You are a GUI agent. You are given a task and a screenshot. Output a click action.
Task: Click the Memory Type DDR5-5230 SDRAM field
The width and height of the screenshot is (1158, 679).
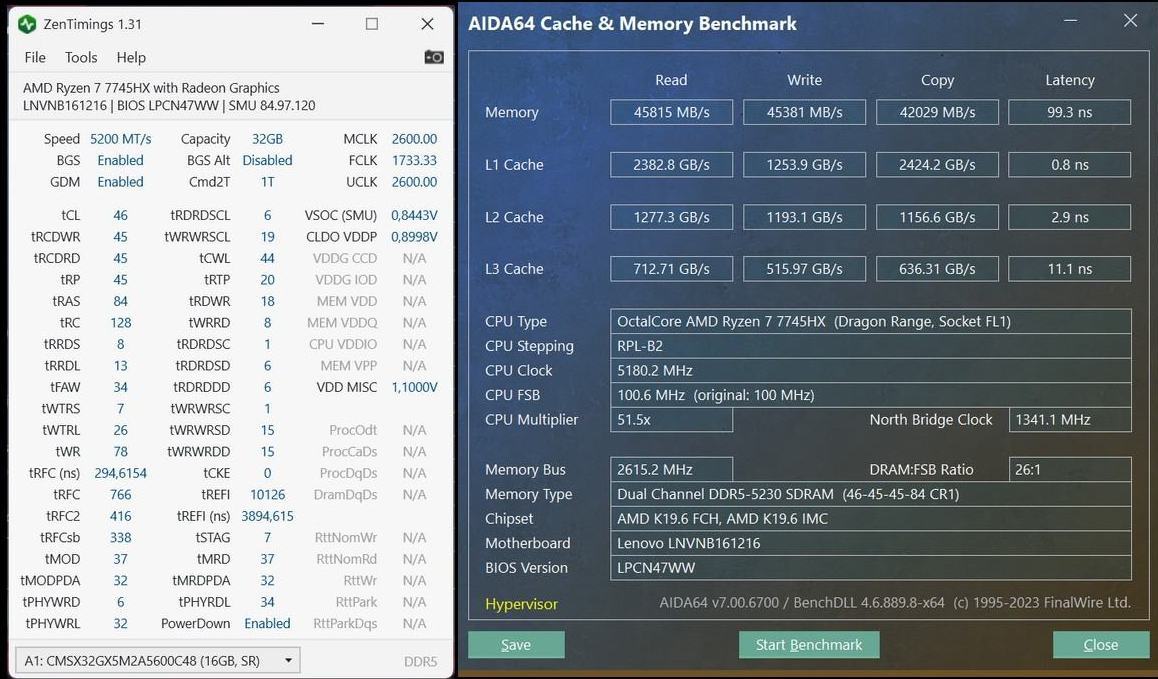871,494
